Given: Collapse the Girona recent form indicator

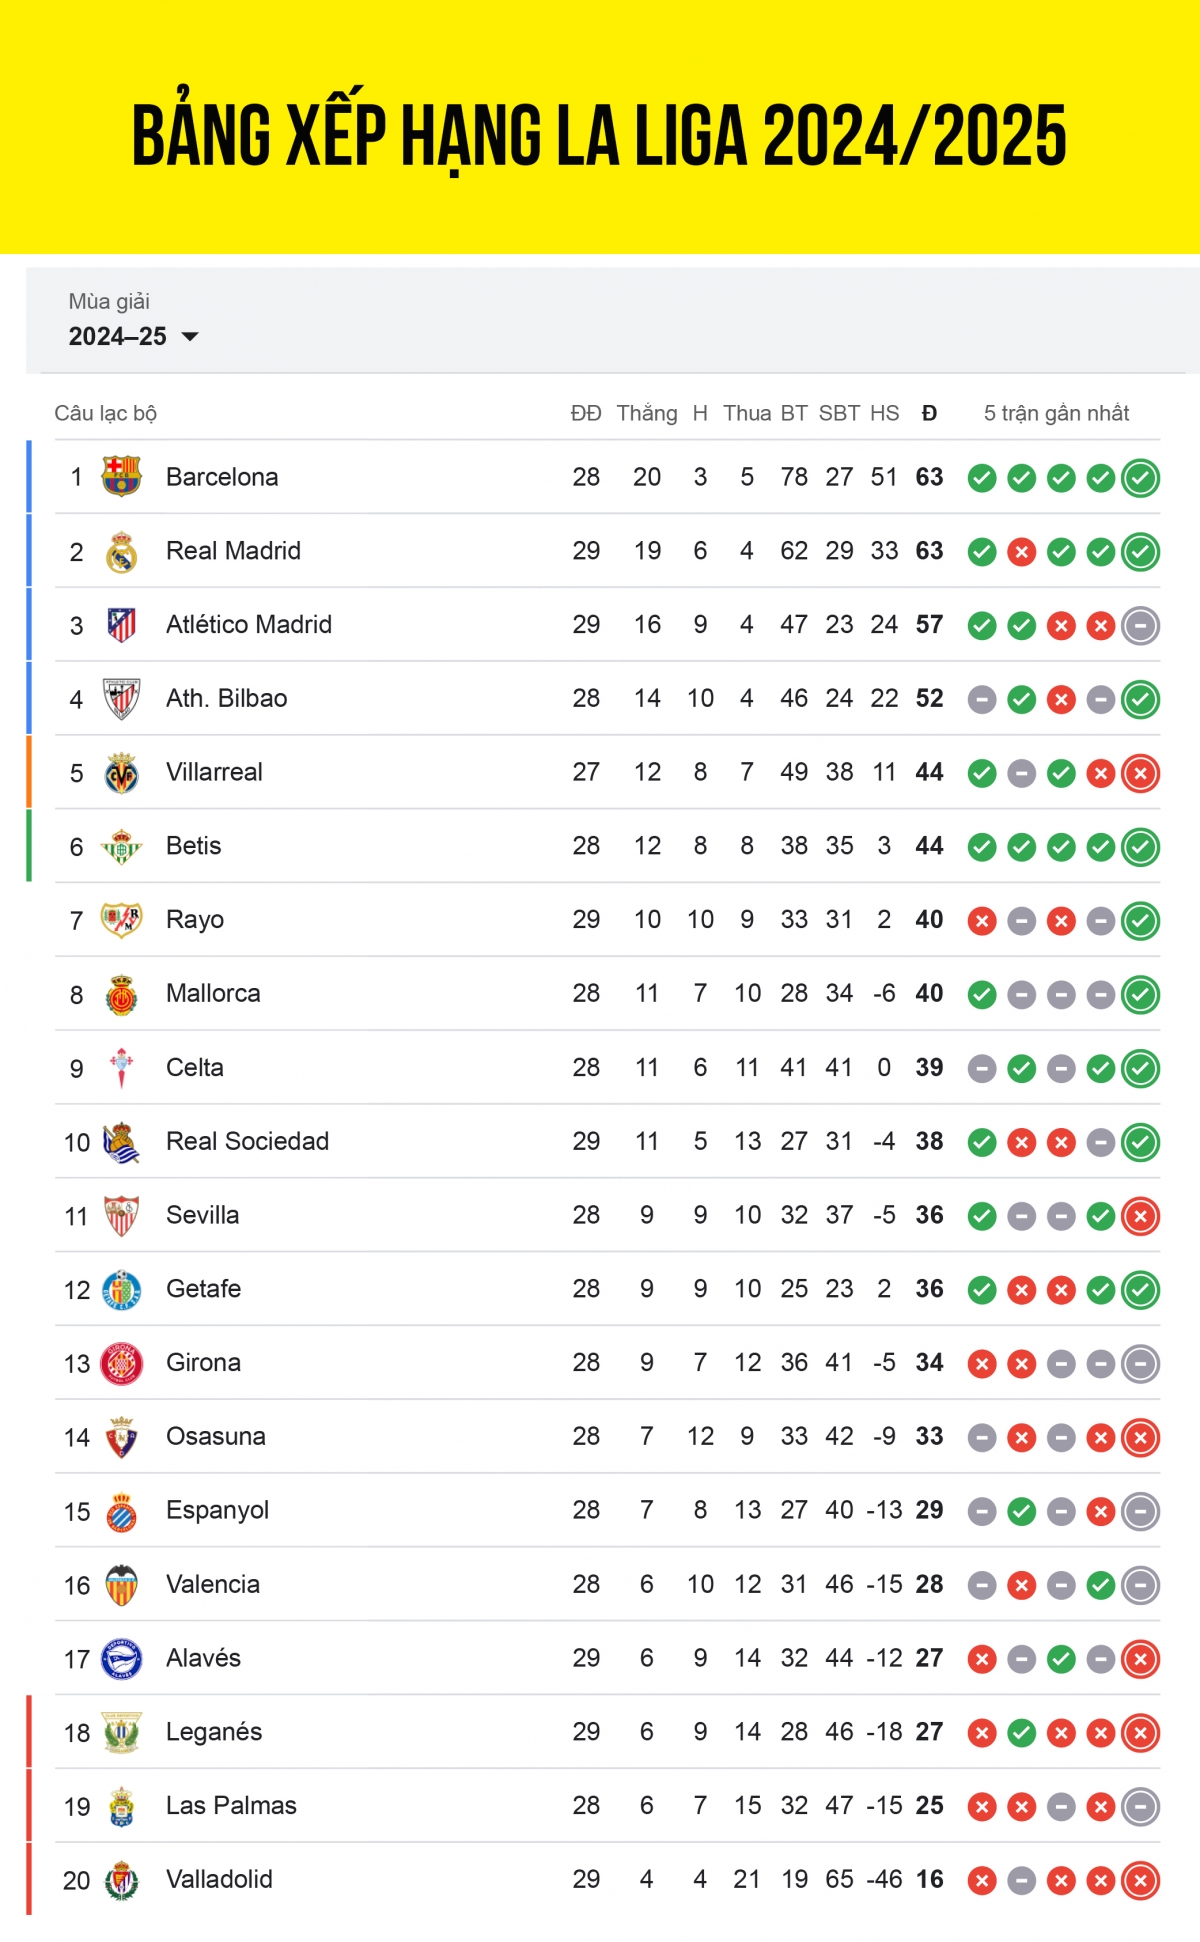Looking at the screenshot, I should tap(1141, 1362).
